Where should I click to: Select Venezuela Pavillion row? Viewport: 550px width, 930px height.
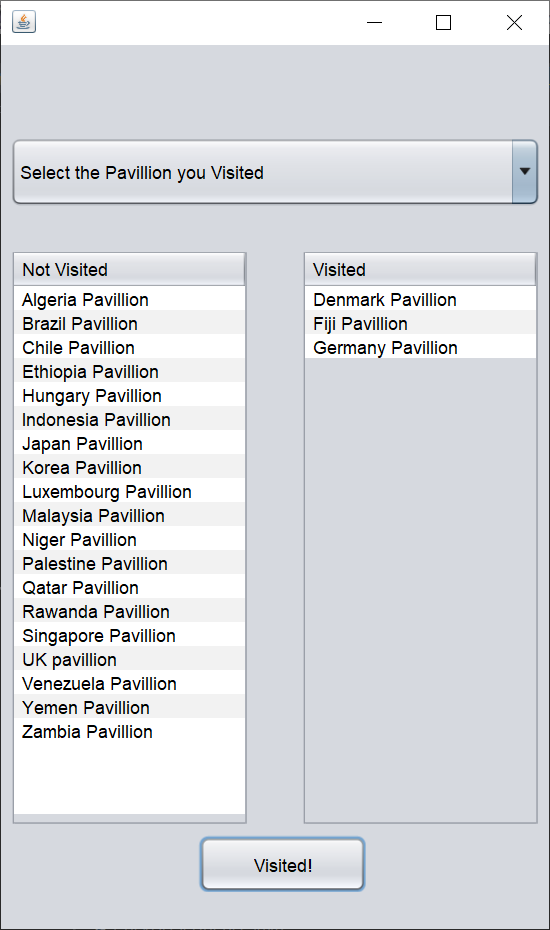[129, 683]
